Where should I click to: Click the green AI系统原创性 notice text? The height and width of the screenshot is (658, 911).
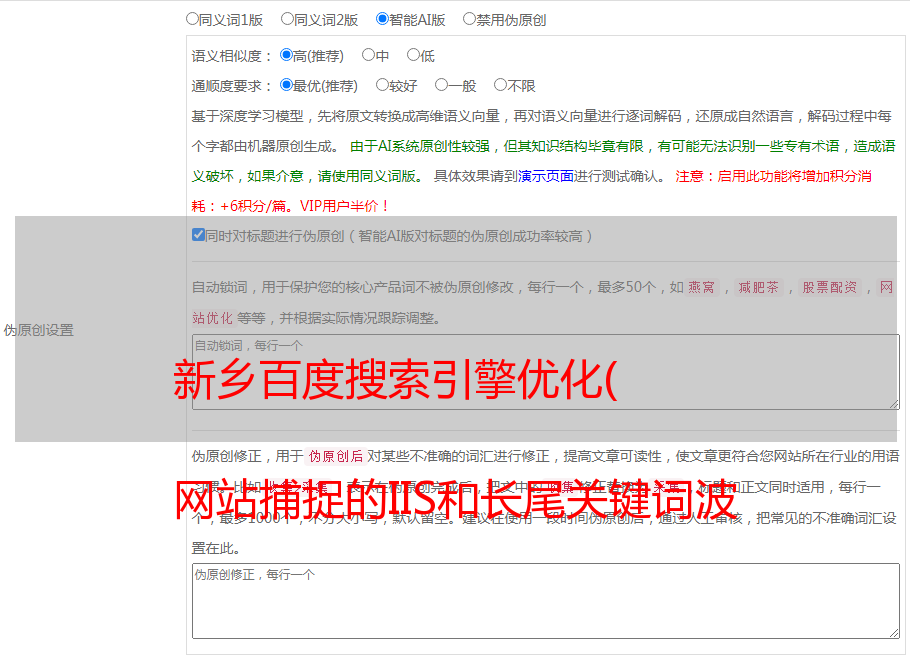[543, 161]
